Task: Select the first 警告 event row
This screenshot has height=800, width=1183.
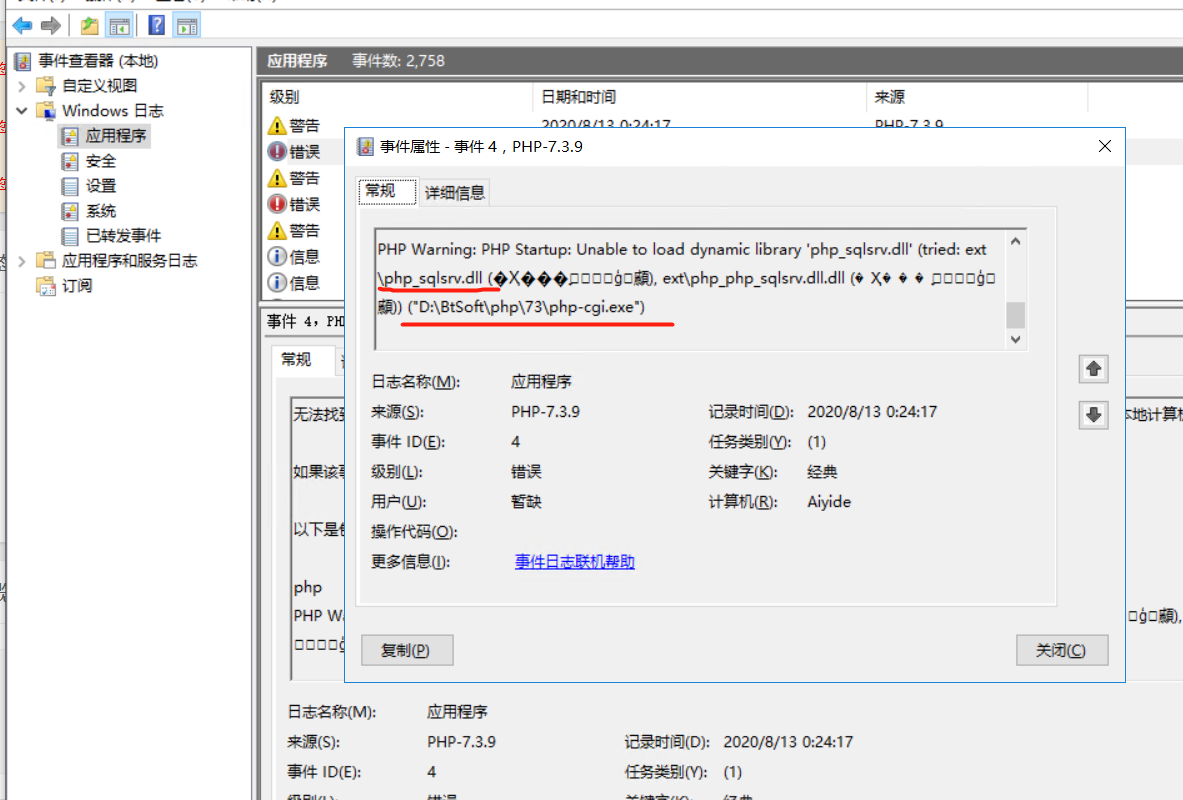Action: click(x=304, y=125)
